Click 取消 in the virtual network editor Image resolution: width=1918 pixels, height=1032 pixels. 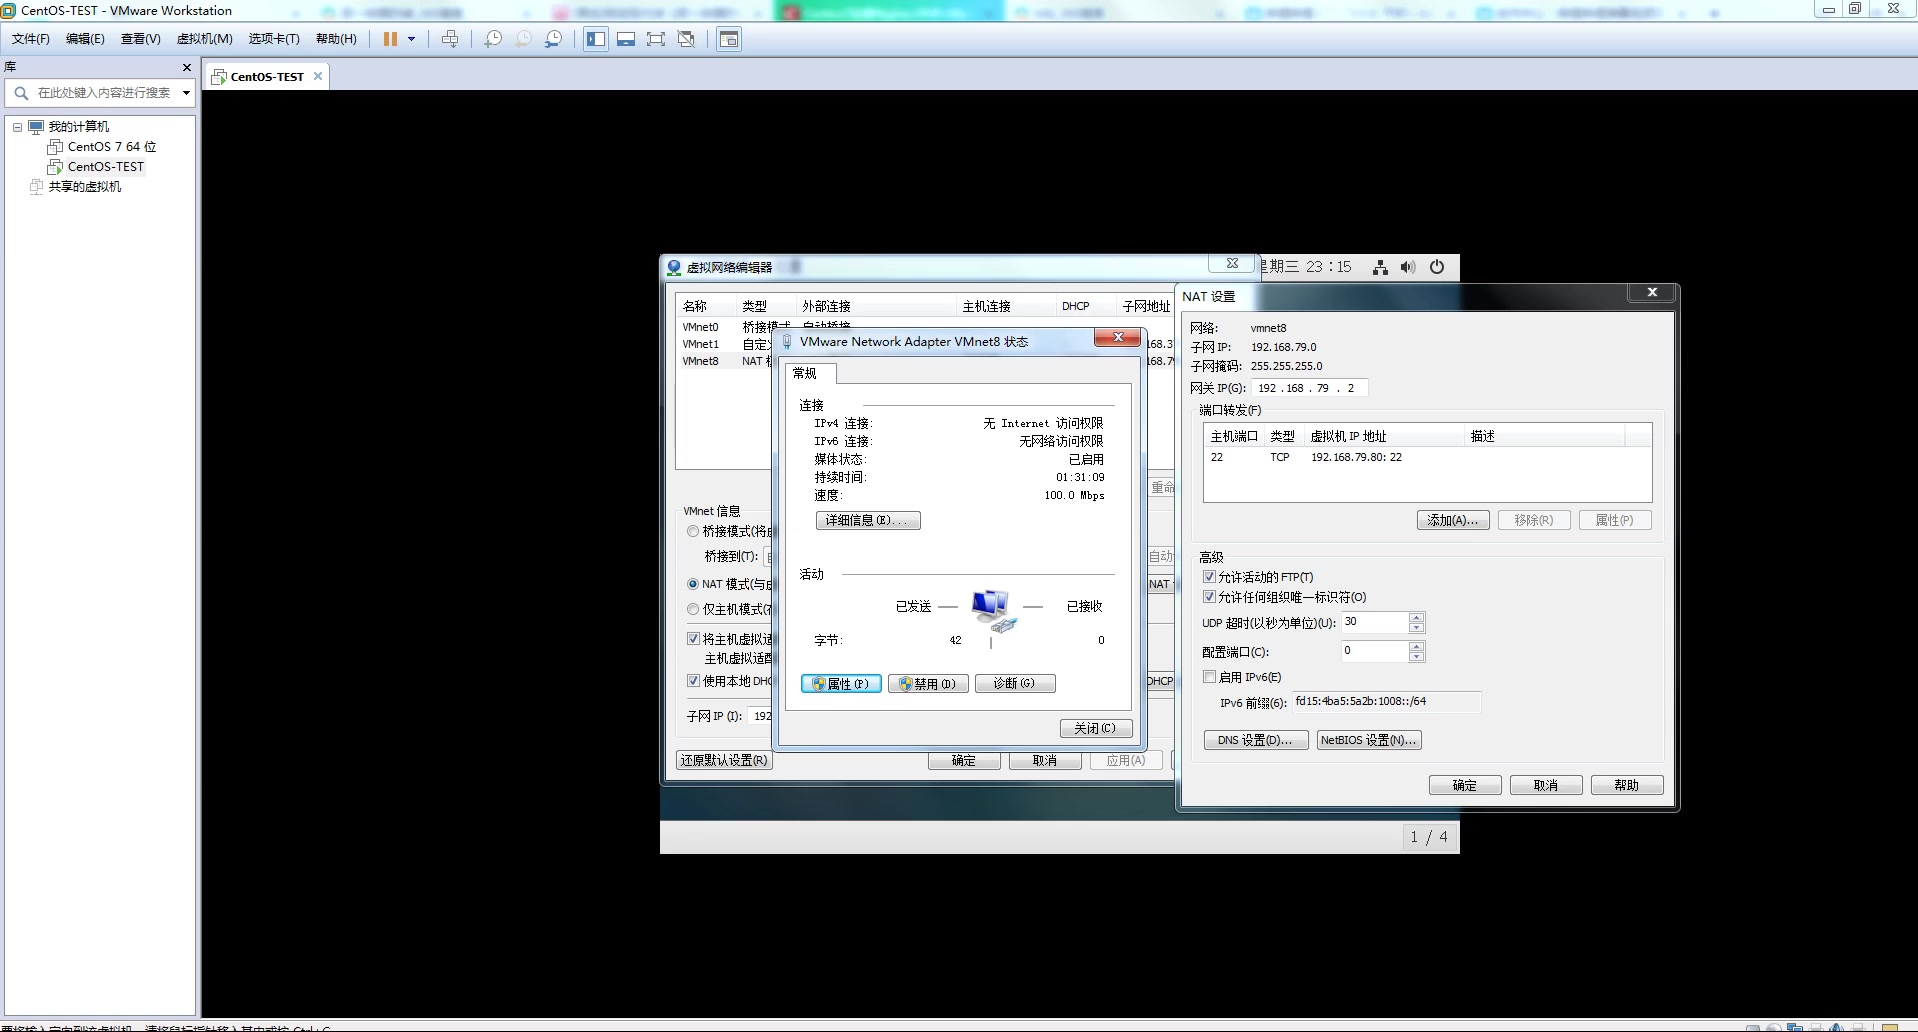point(1045,760)
